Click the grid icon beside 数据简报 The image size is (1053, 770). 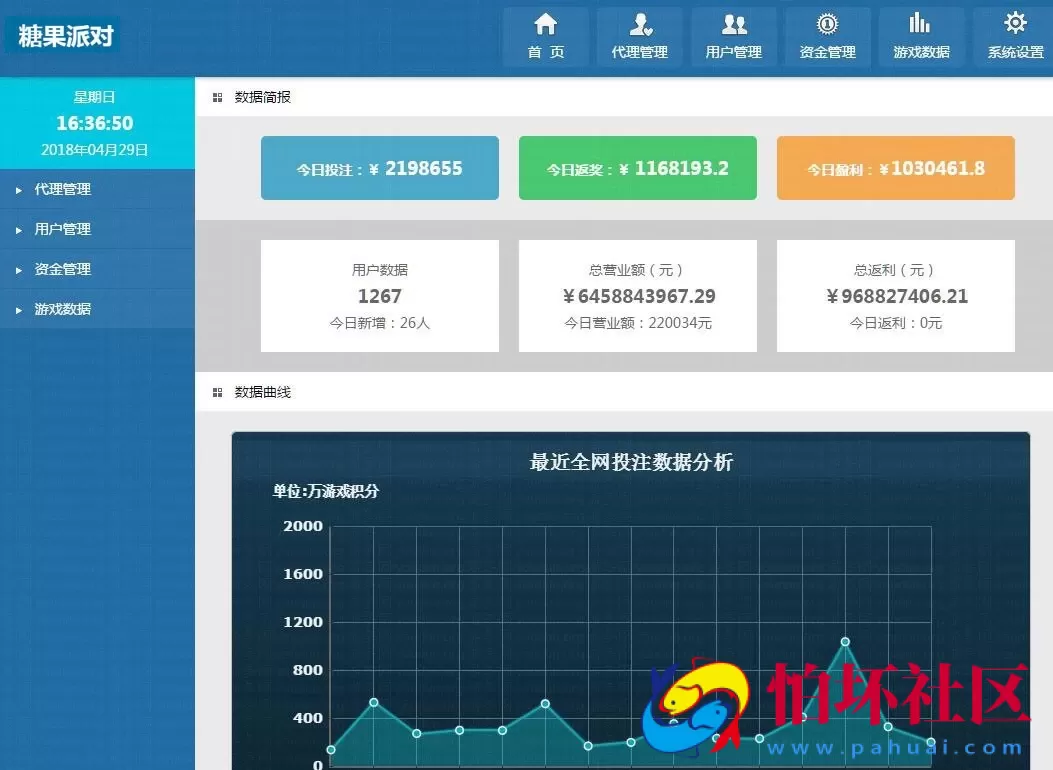coord(216,97)
